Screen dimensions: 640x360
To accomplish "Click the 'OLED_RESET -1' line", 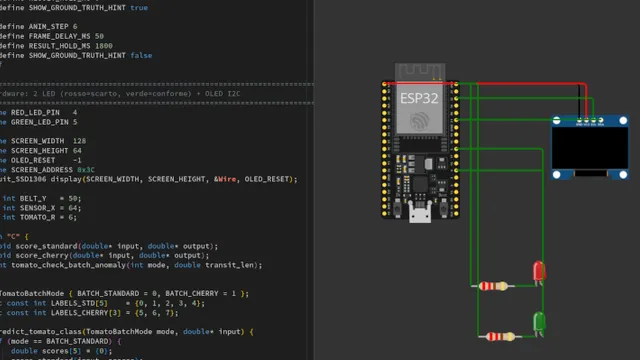I will click(x=41, y=160).
